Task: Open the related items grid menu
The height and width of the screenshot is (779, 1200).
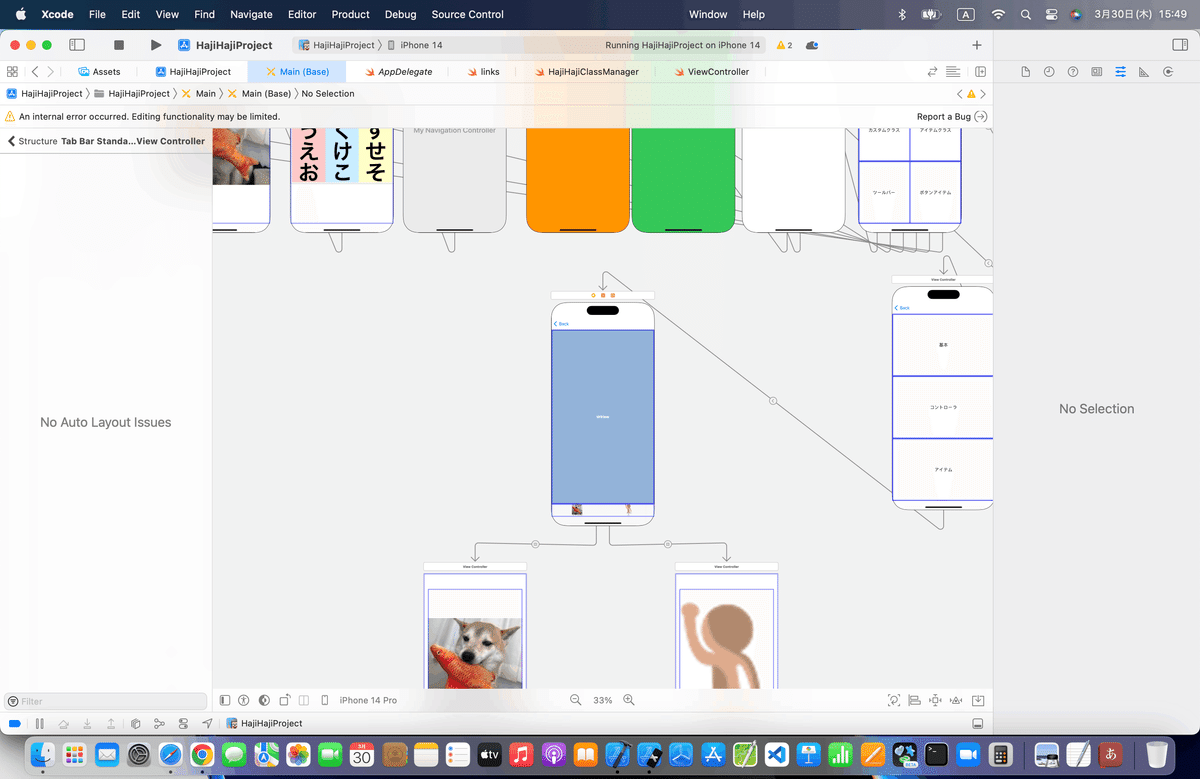Action: pyautogui.click(x=12, y=72)
